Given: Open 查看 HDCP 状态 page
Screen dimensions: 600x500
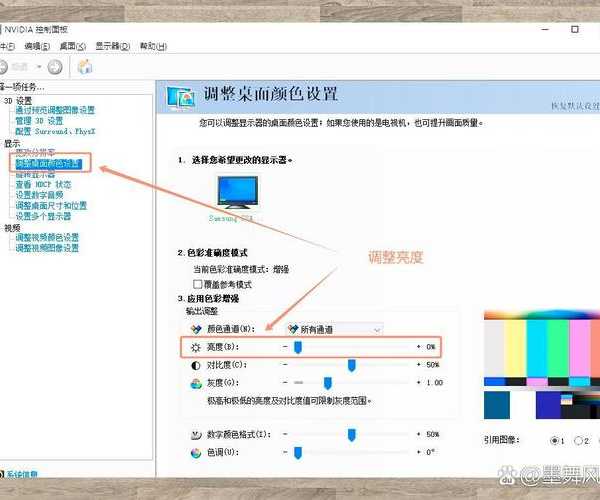Looking at the screenshot, I should [43, 184].
